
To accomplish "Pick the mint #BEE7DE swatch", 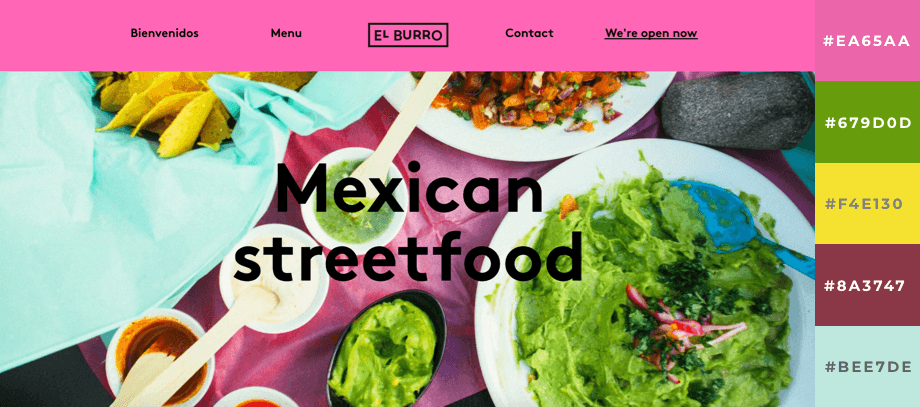I will point(867,367).
